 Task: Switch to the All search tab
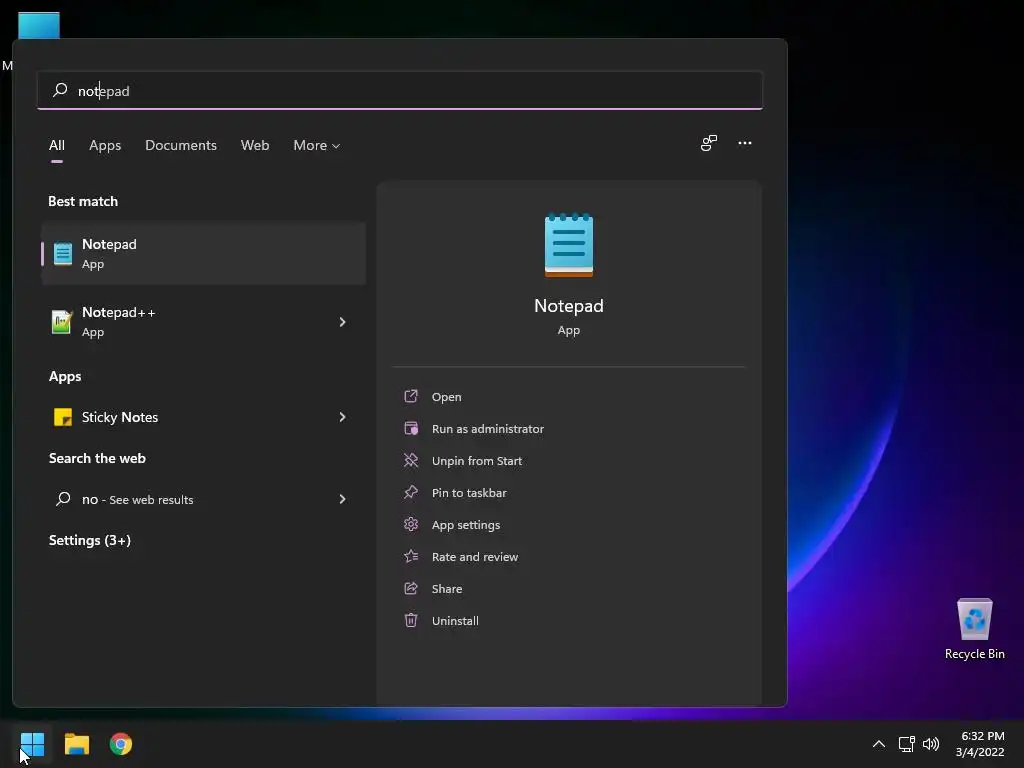[x=57, y=145]
